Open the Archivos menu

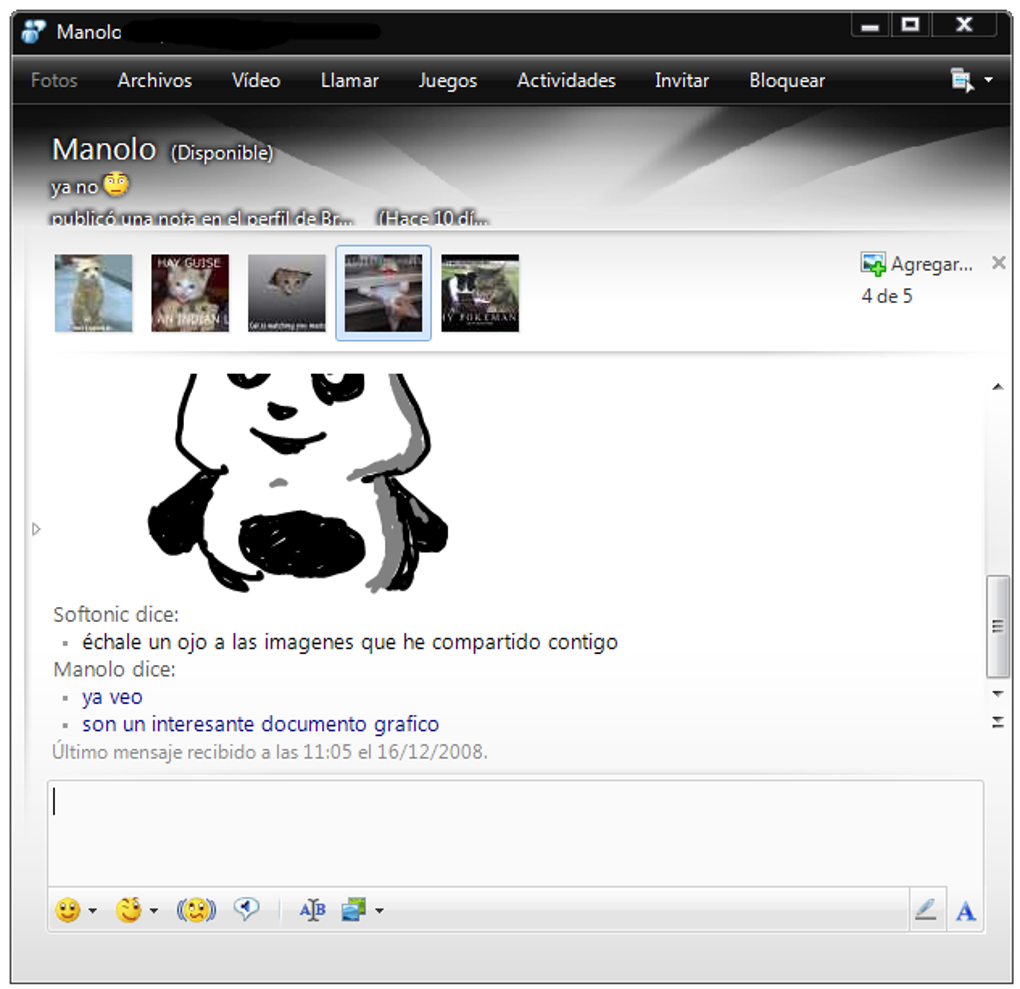pyautogui.click(x=155, y=80)
